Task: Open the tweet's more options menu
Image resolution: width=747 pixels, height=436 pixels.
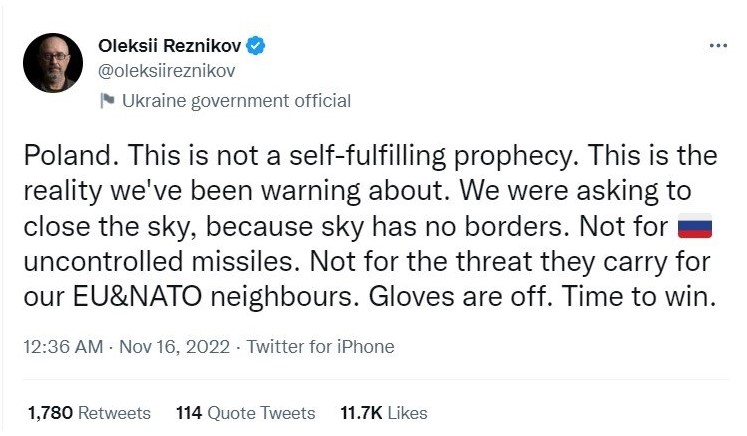Action: [x=718, y=46]
